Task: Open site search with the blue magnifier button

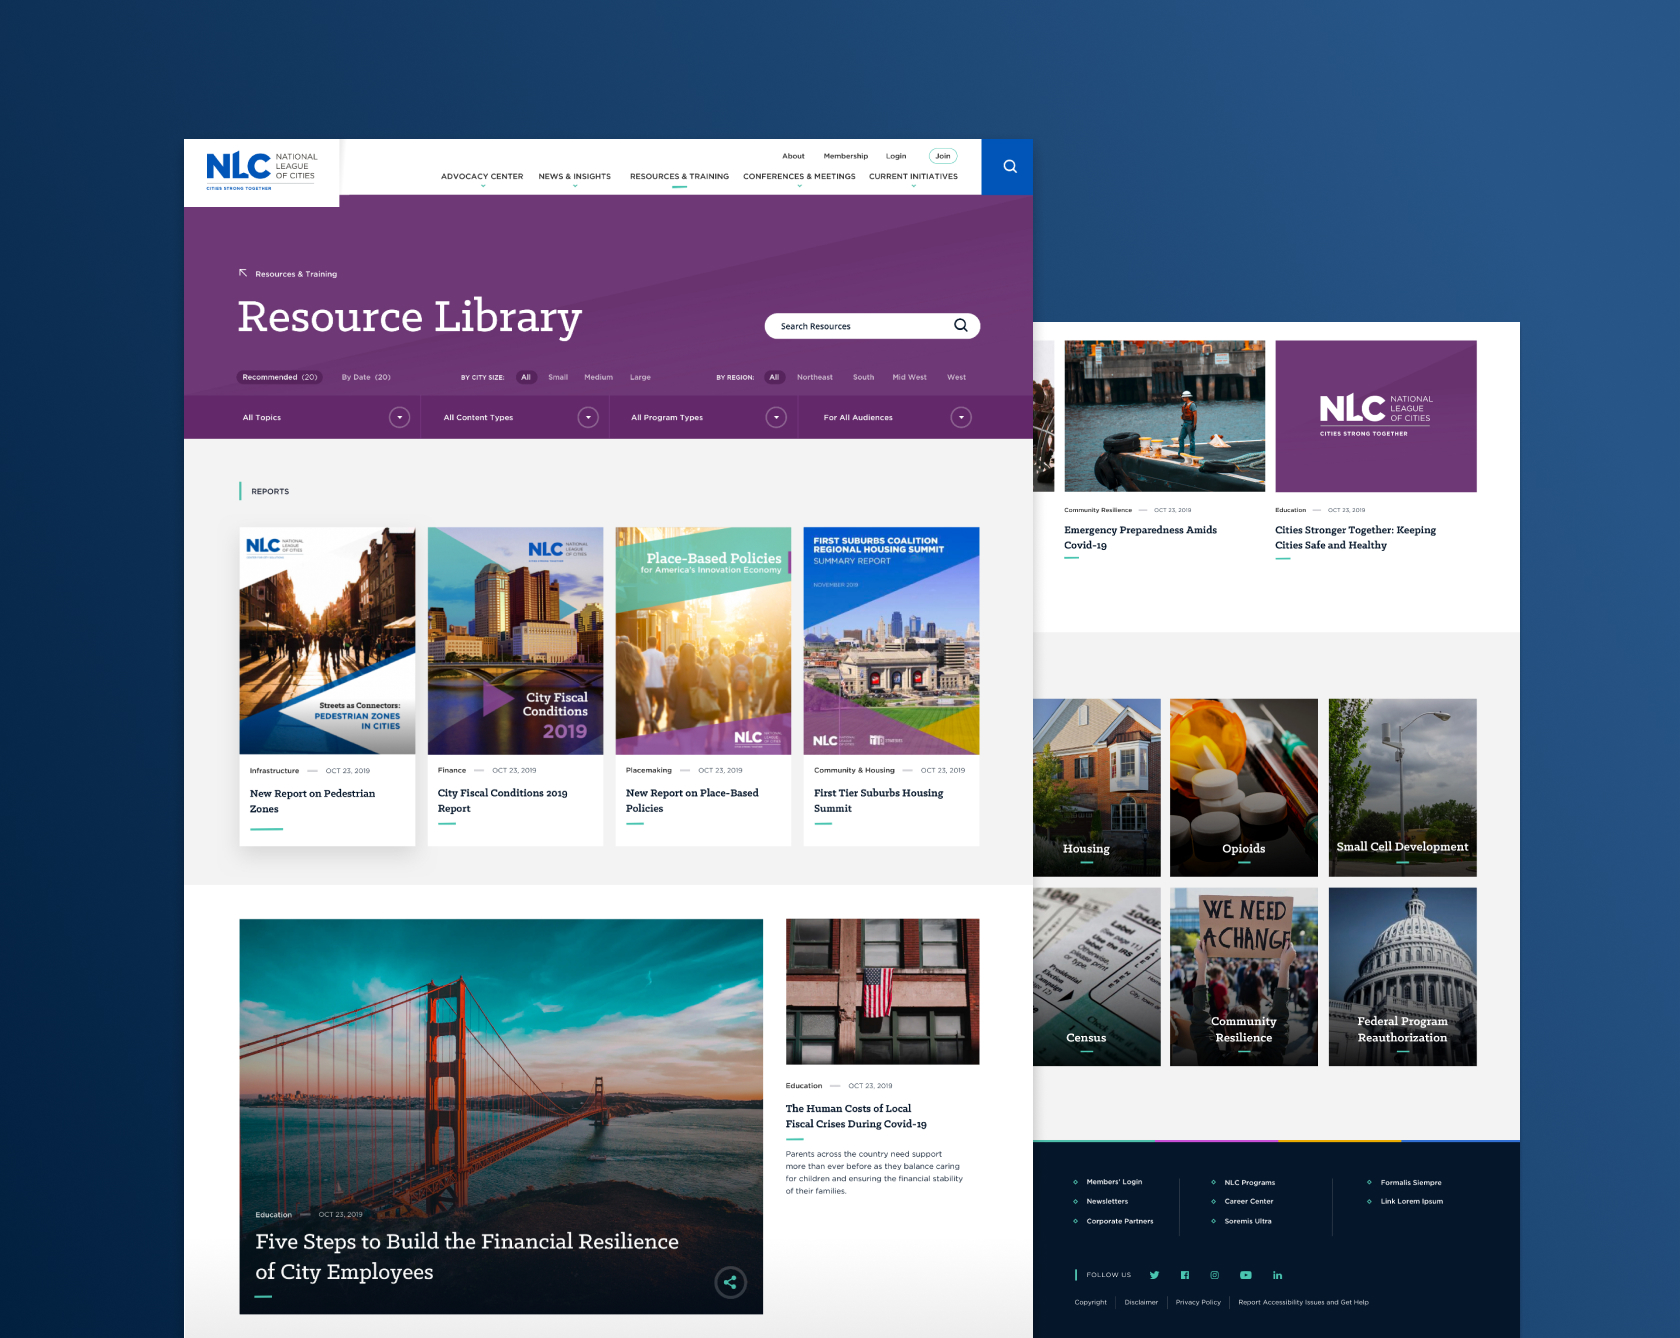Action: coord(1008,167)
